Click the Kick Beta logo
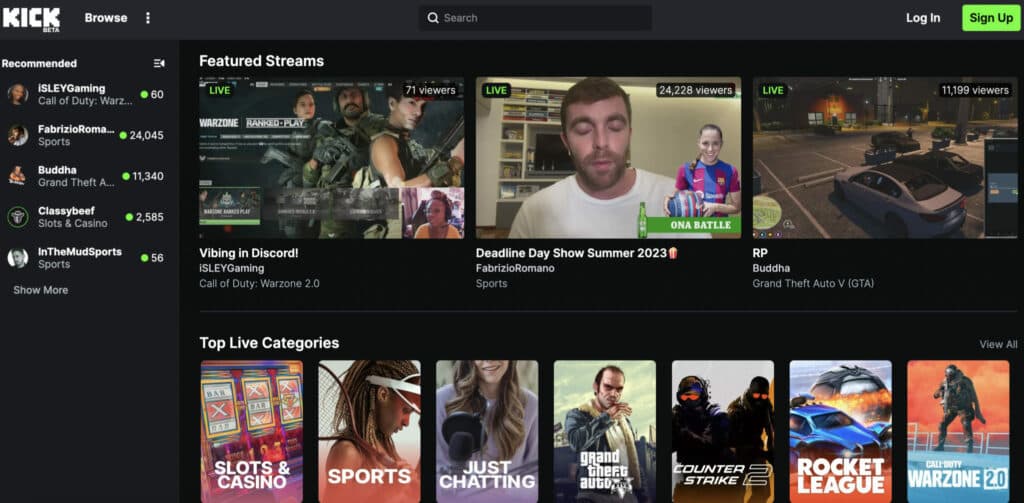1024x503 pixels. [x=31, y=18]
